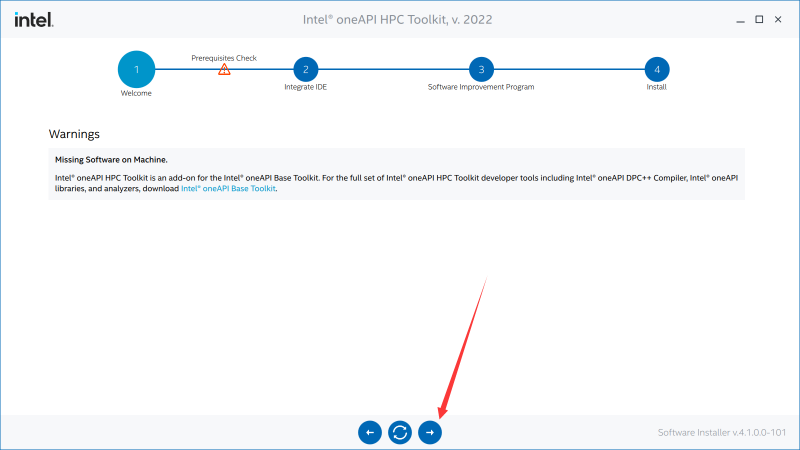800x450 pixels.
Task: Proceed with the next arrow button
Action: (430, 432)
